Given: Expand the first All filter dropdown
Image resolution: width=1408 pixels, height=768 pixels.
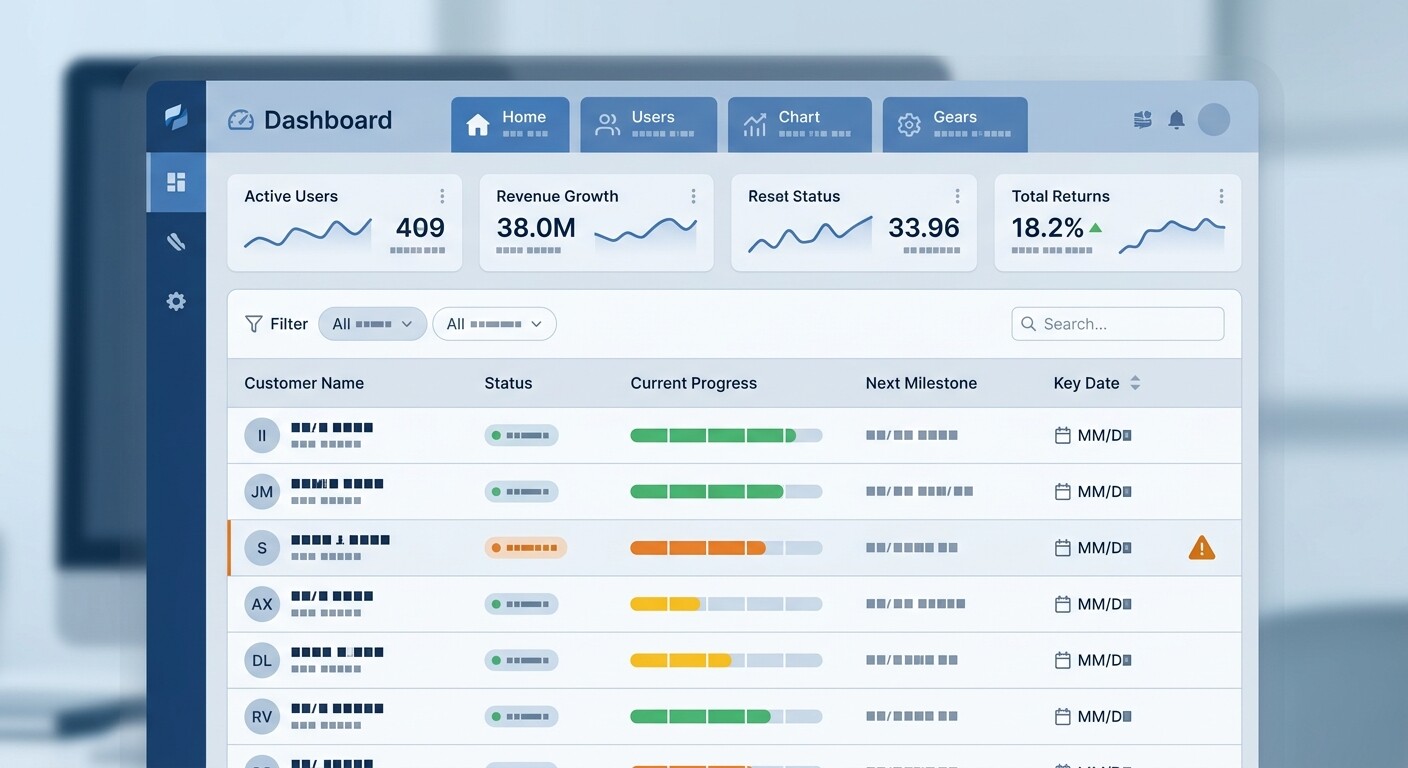Looking at the screenshot, I should tap(372, 324).
